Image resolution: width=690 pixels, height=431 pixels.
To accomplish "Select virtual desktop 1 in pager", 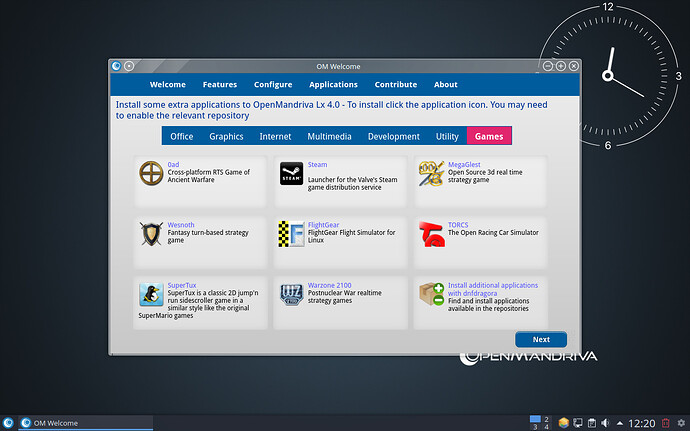I will click(x=535, y=419).
